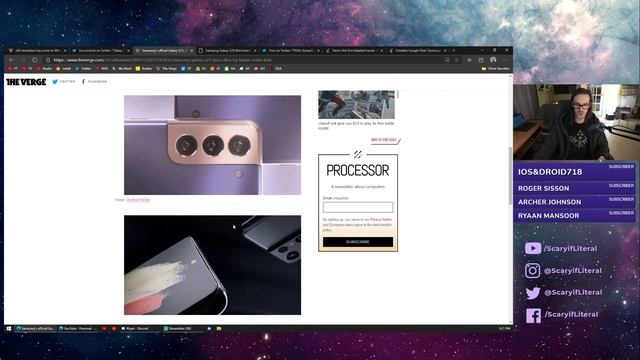Click subscriber name ARCHER JOHNSON
The width and height of the screenshot is (640, 360).
[x=549, y=202]
